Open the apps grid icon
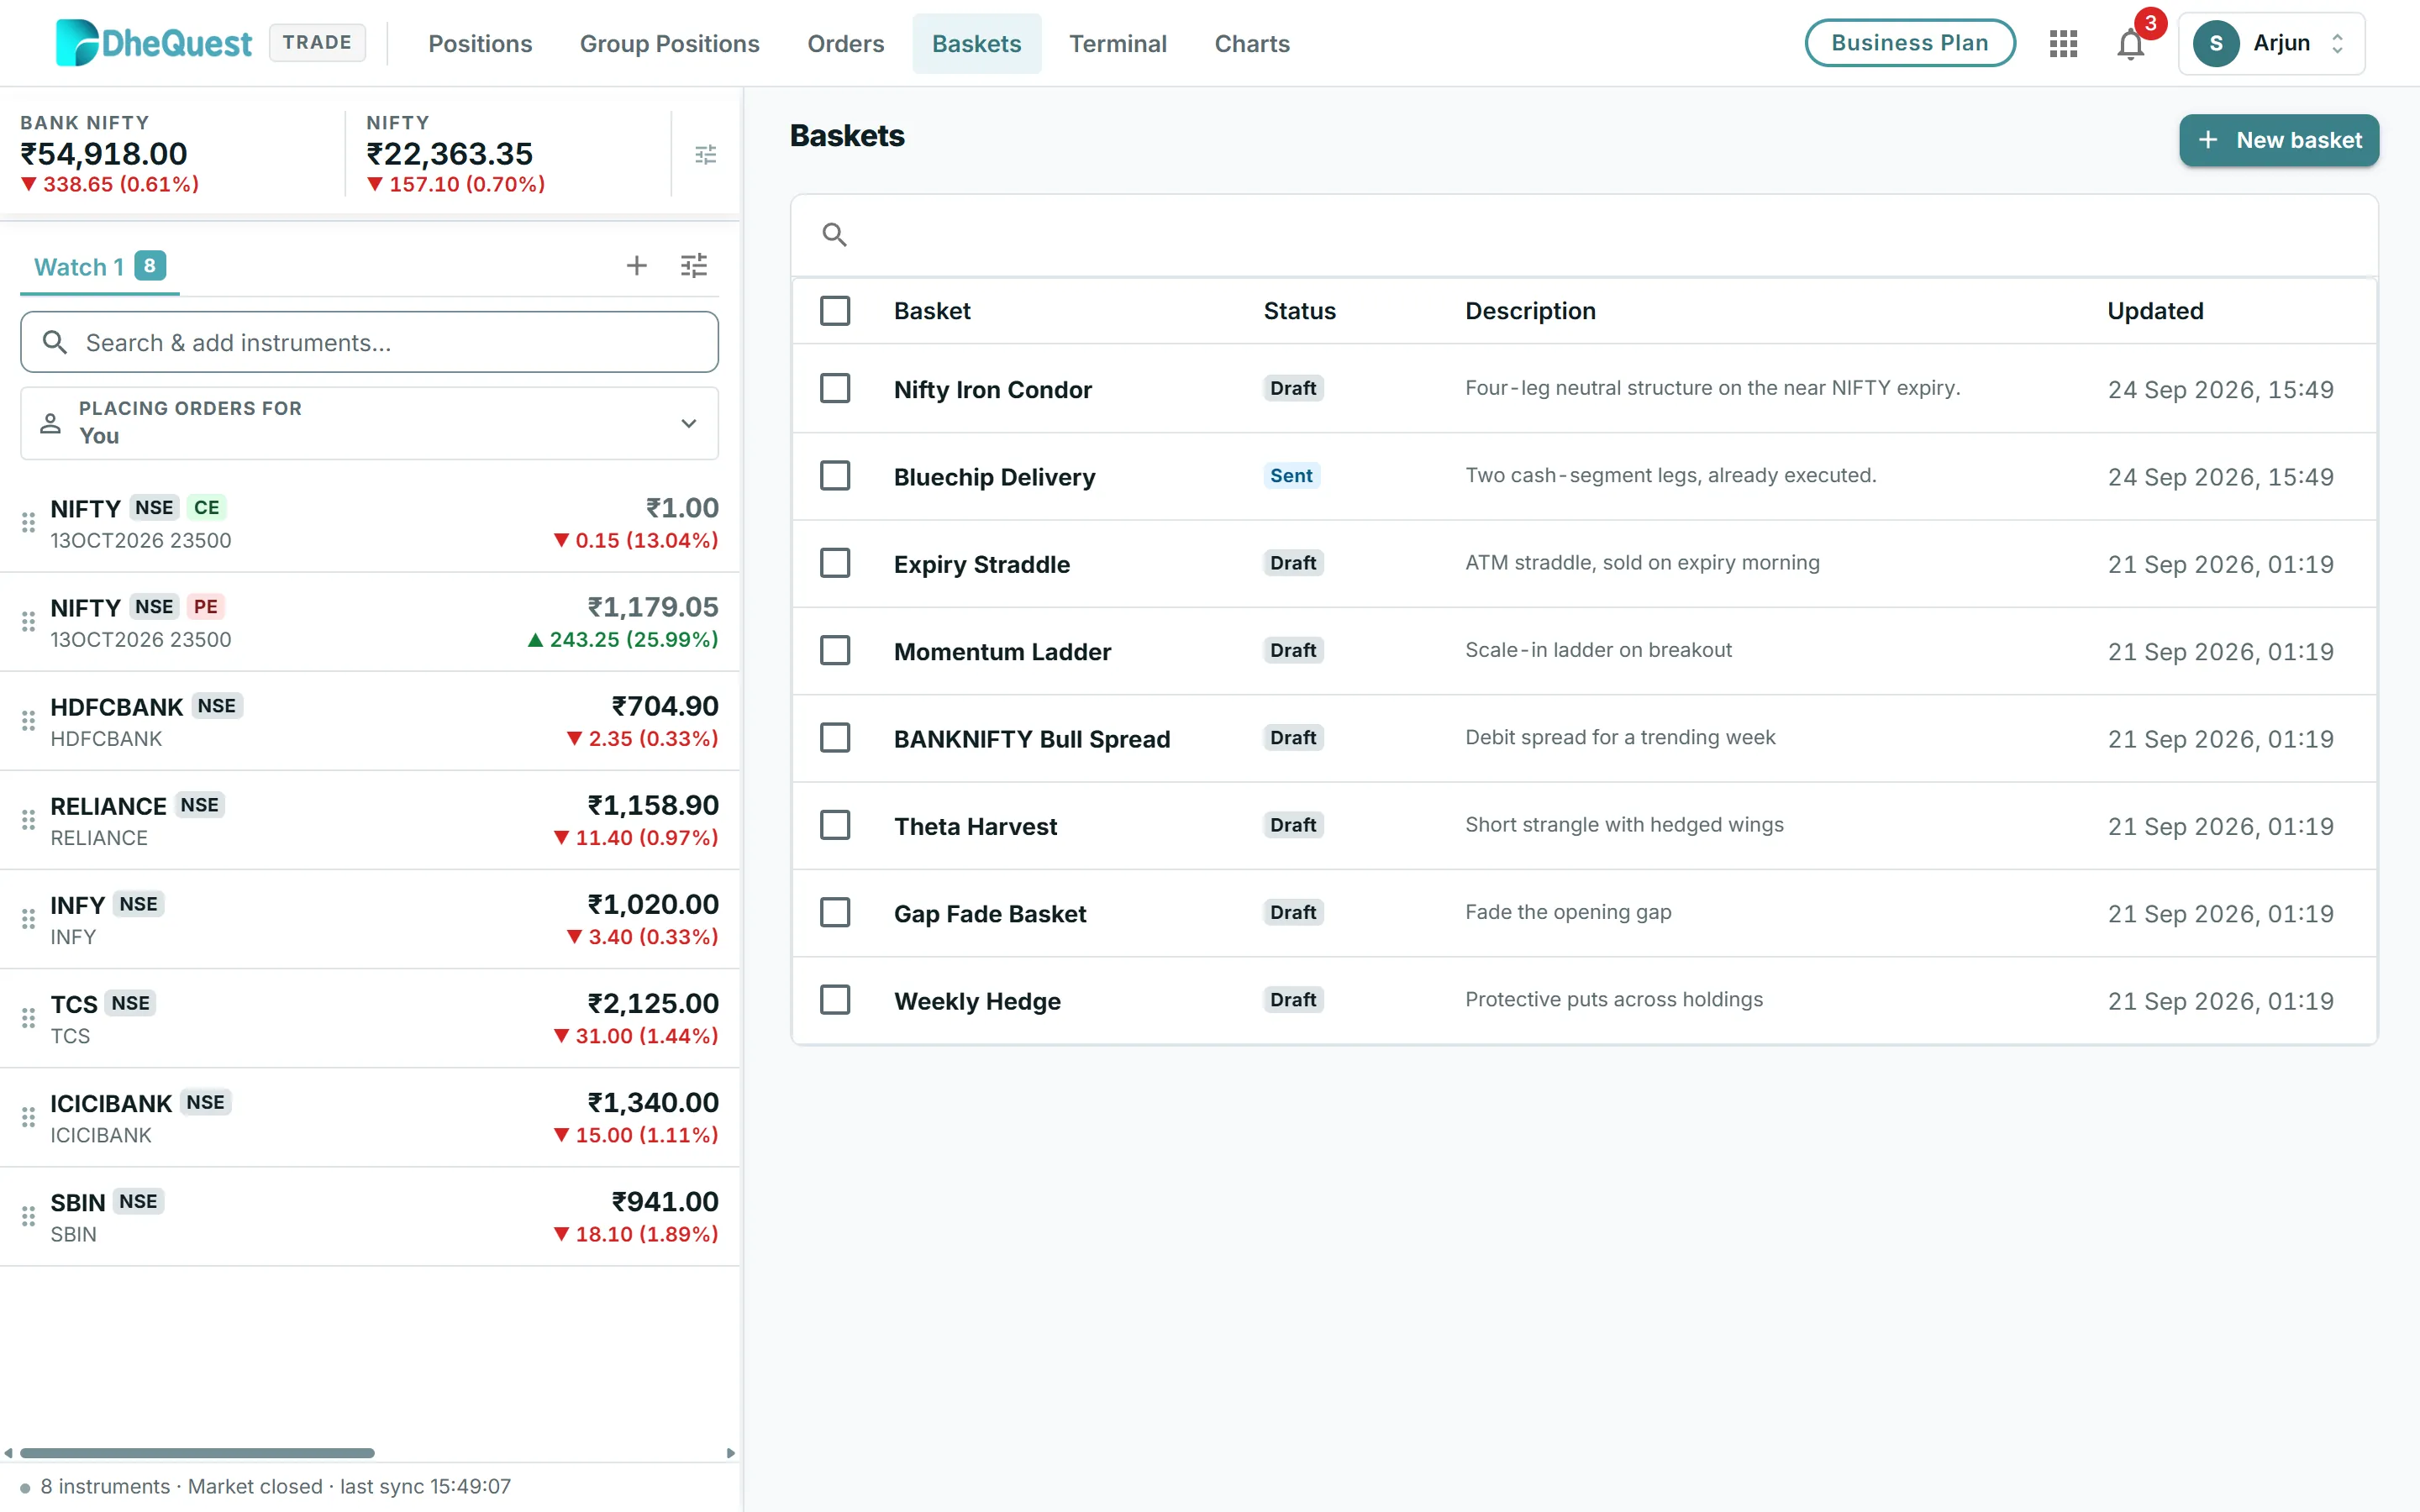This screenshot has width=2420, height=1512. 2063,43
